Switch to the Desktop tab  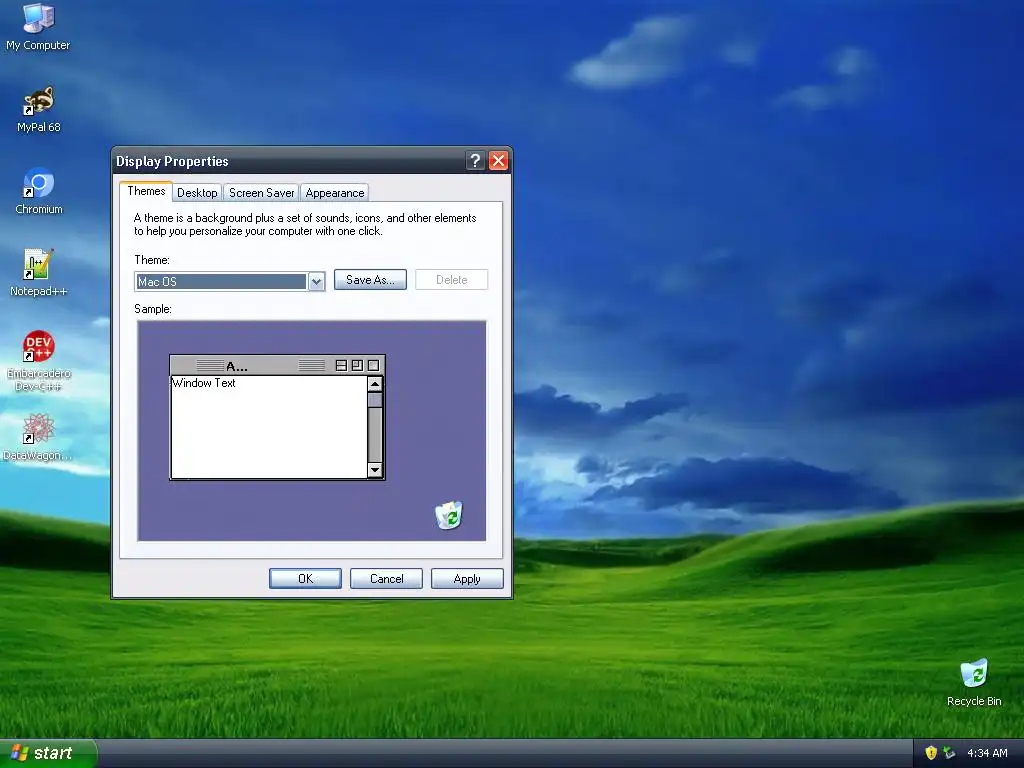[x=197, y=193]
